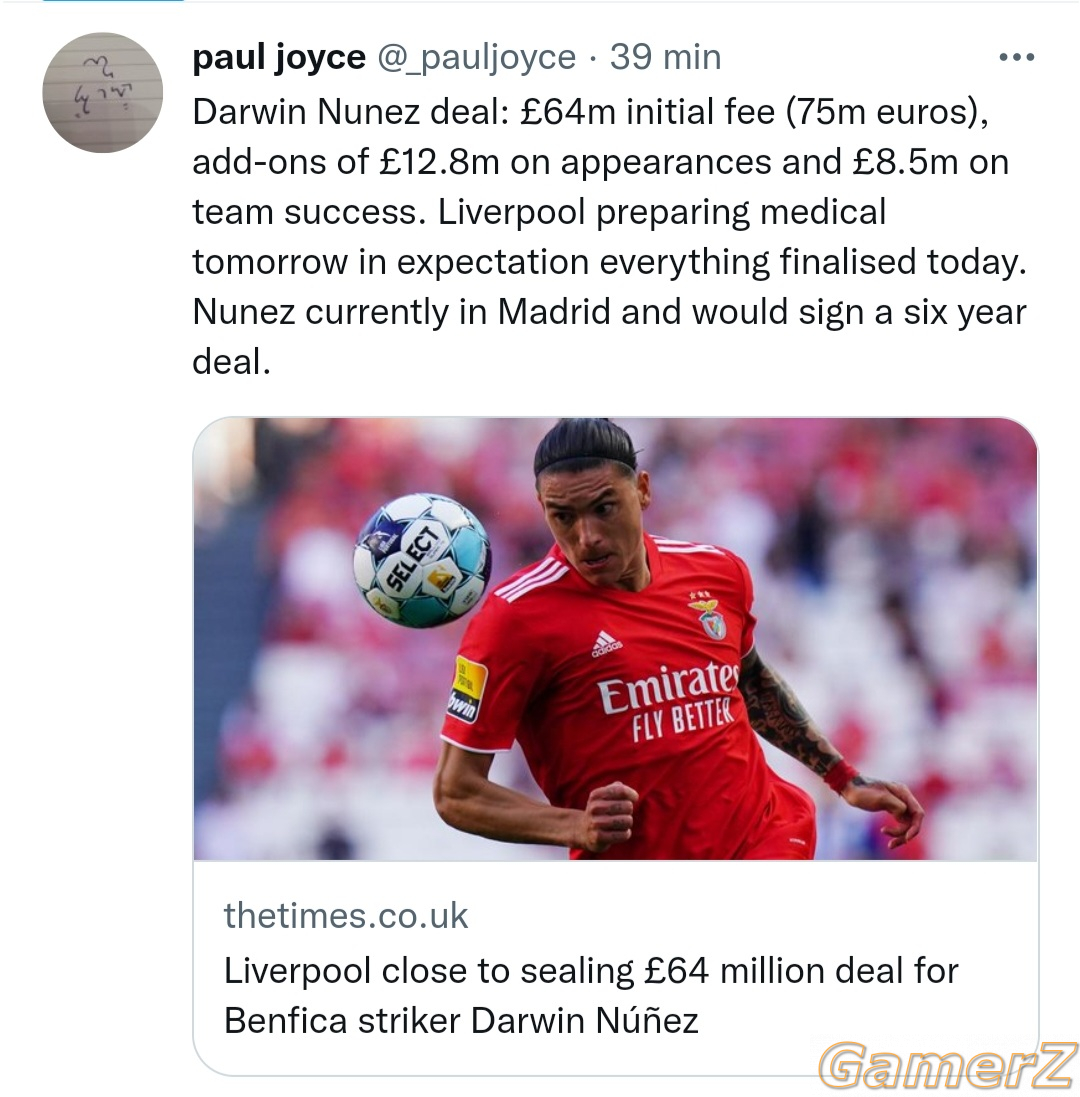Open the @_pauljoyce handle link
This screenshot has width=1080, height=1097.
pos(476,57)
